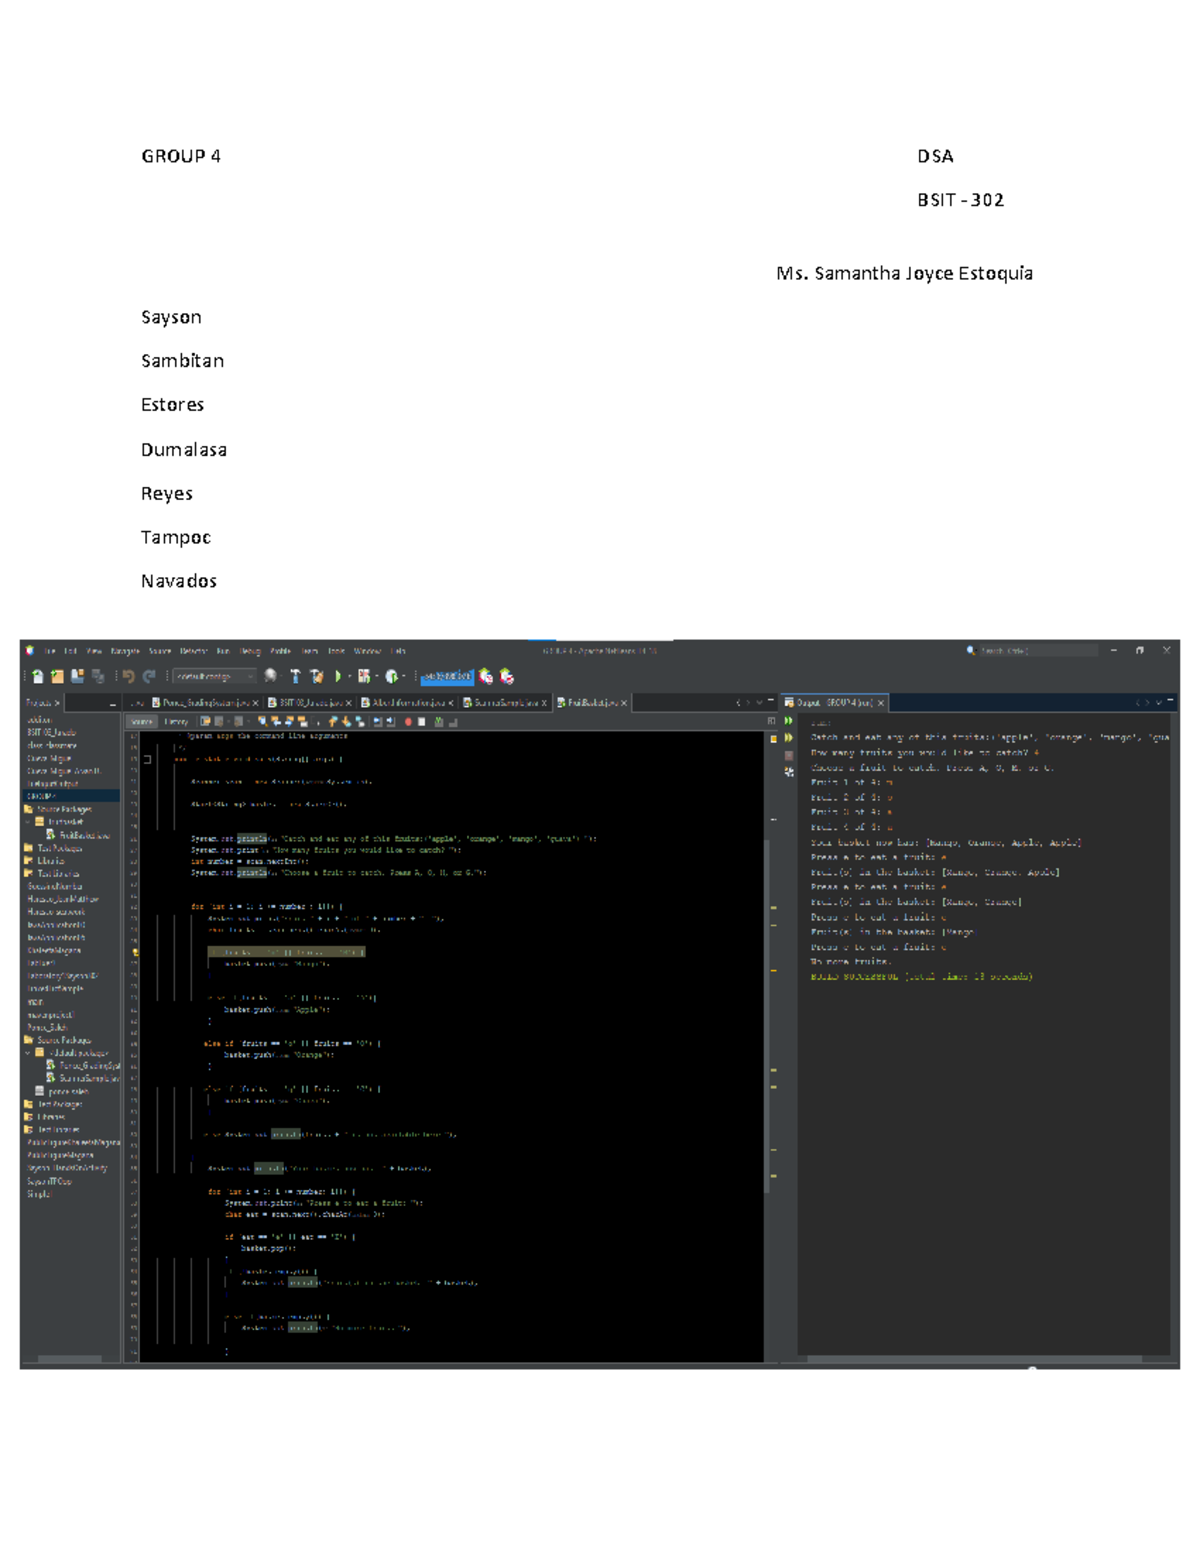Click the Profile Project toolbar icon
The image size is (1200, 1553).
[392, 677]
